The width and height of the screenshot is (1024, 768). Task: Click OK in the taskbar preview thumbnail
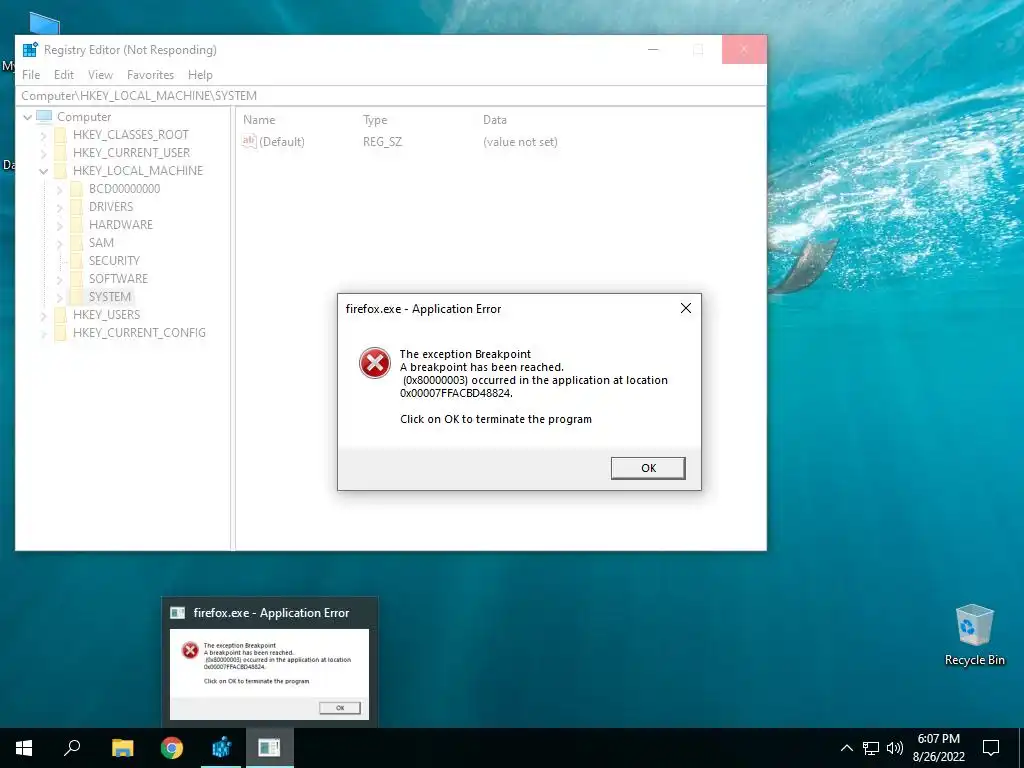[340, 708]
